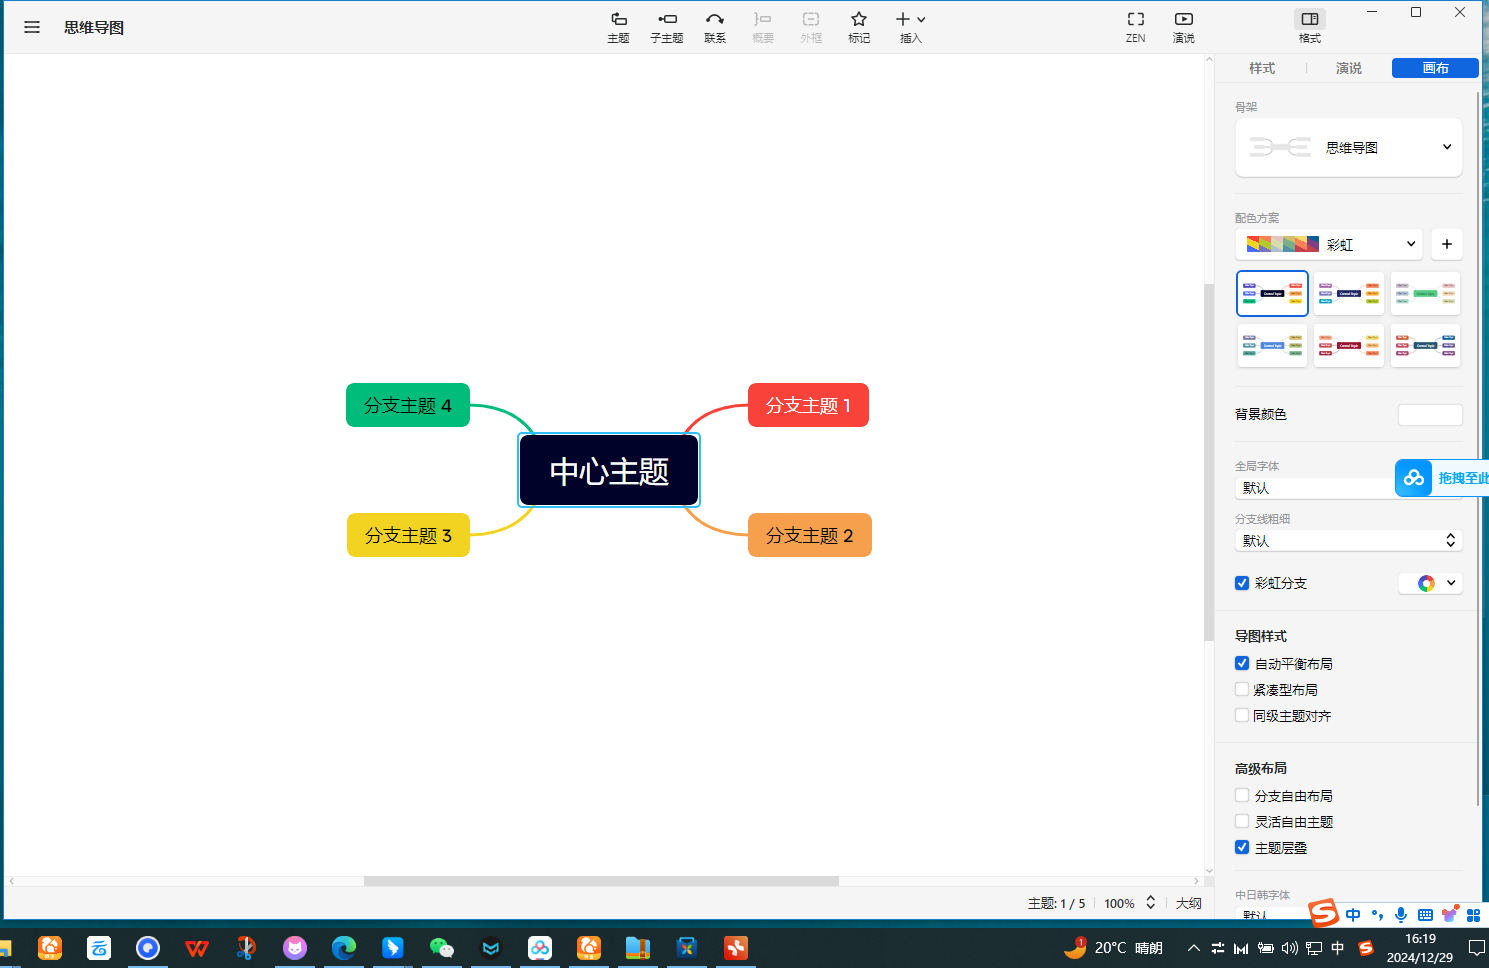Enable 同级主题对齐 checkbox

pyautogui.click(x=1242, y=715)
